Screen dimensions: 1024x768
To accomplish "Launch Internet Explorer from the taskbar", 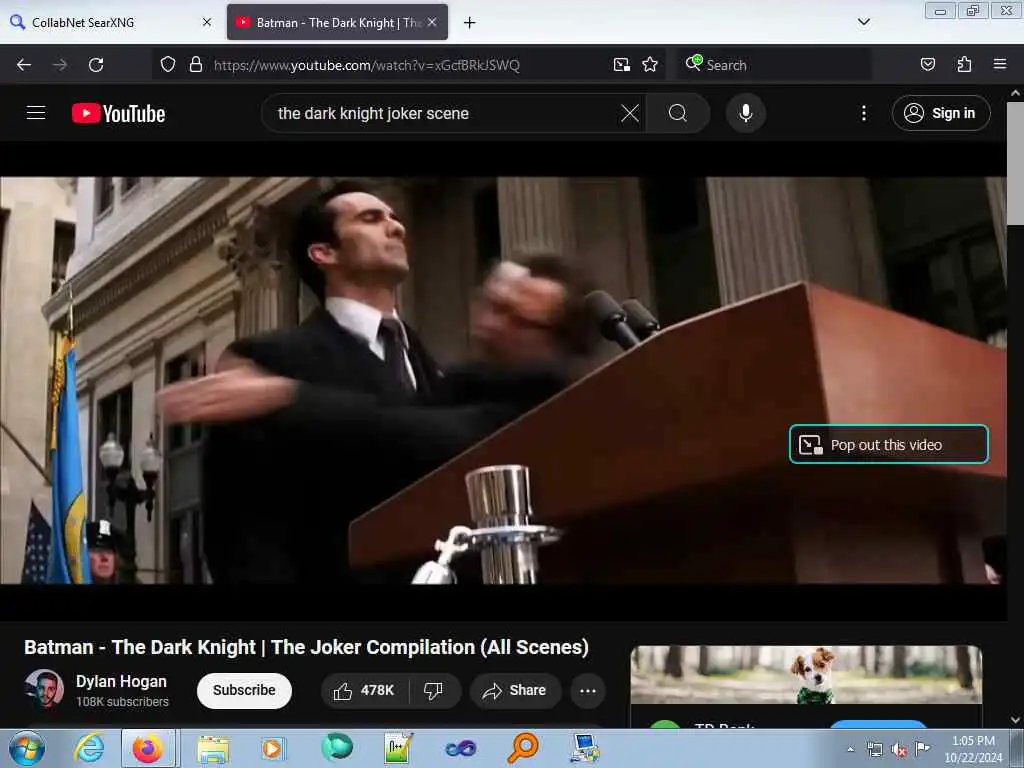I will [x=89, y=748].
